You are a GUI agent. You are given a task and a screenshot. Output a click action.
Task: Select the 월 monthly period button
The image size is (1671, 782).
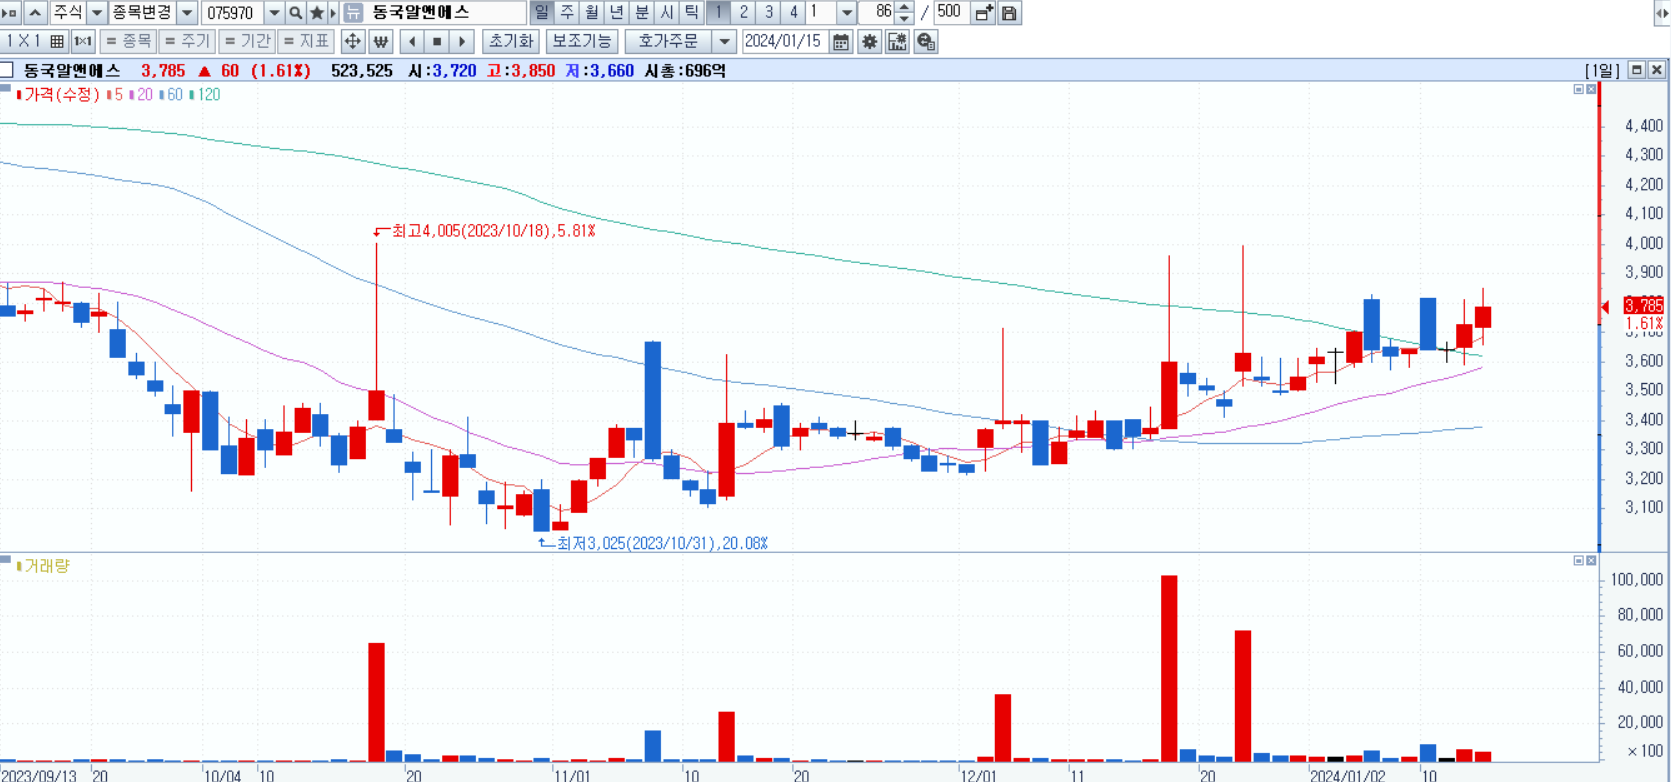click(x=592, y=13)
